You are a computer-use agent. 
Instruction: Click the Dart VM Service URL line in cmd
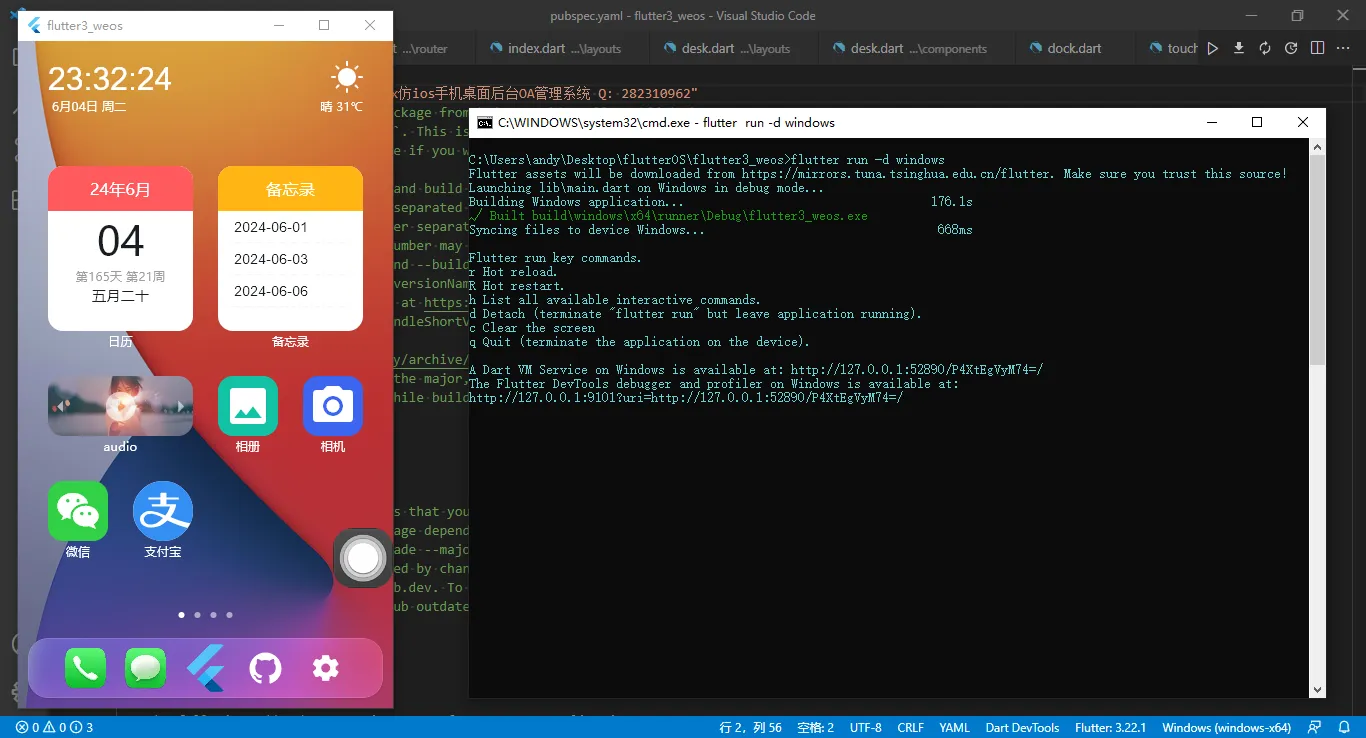coord(756,370)
